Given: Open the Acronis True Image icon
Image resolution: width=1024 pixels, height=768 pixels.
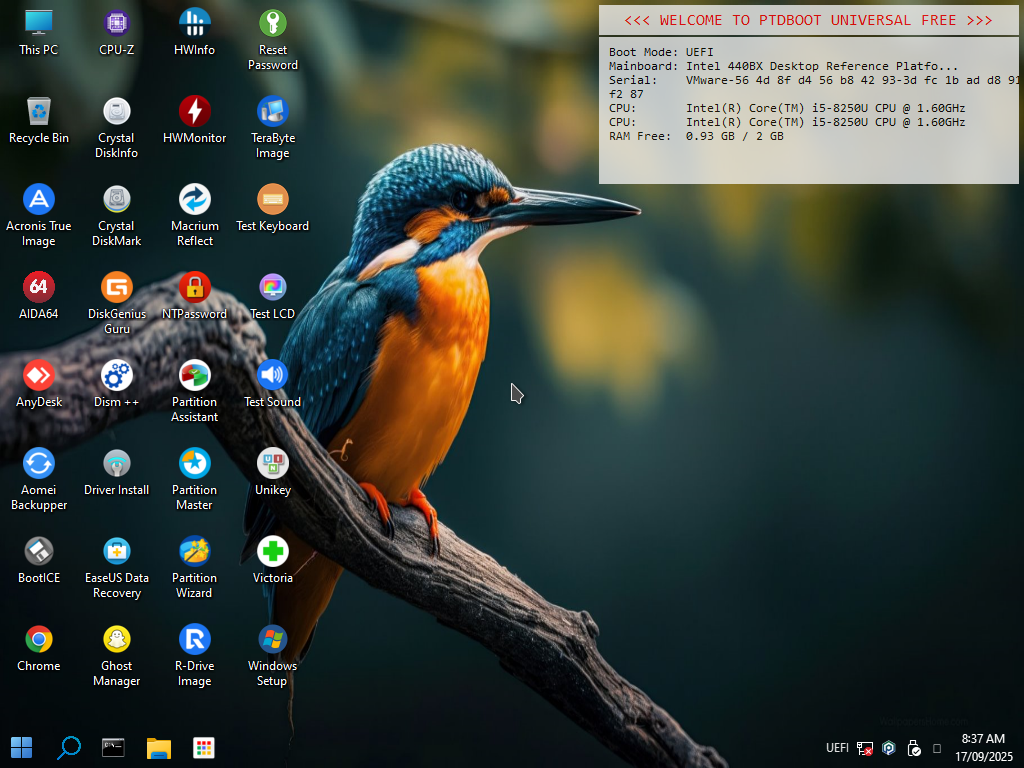Looking at the screenshot, I should (39, 199).
